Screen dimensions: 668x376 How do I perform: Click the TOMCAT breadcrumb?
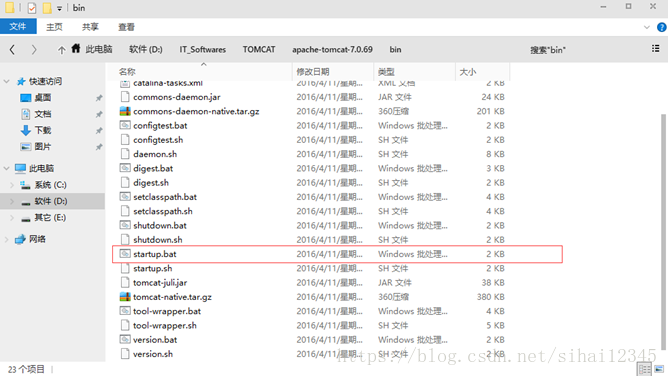pos(259,49)
